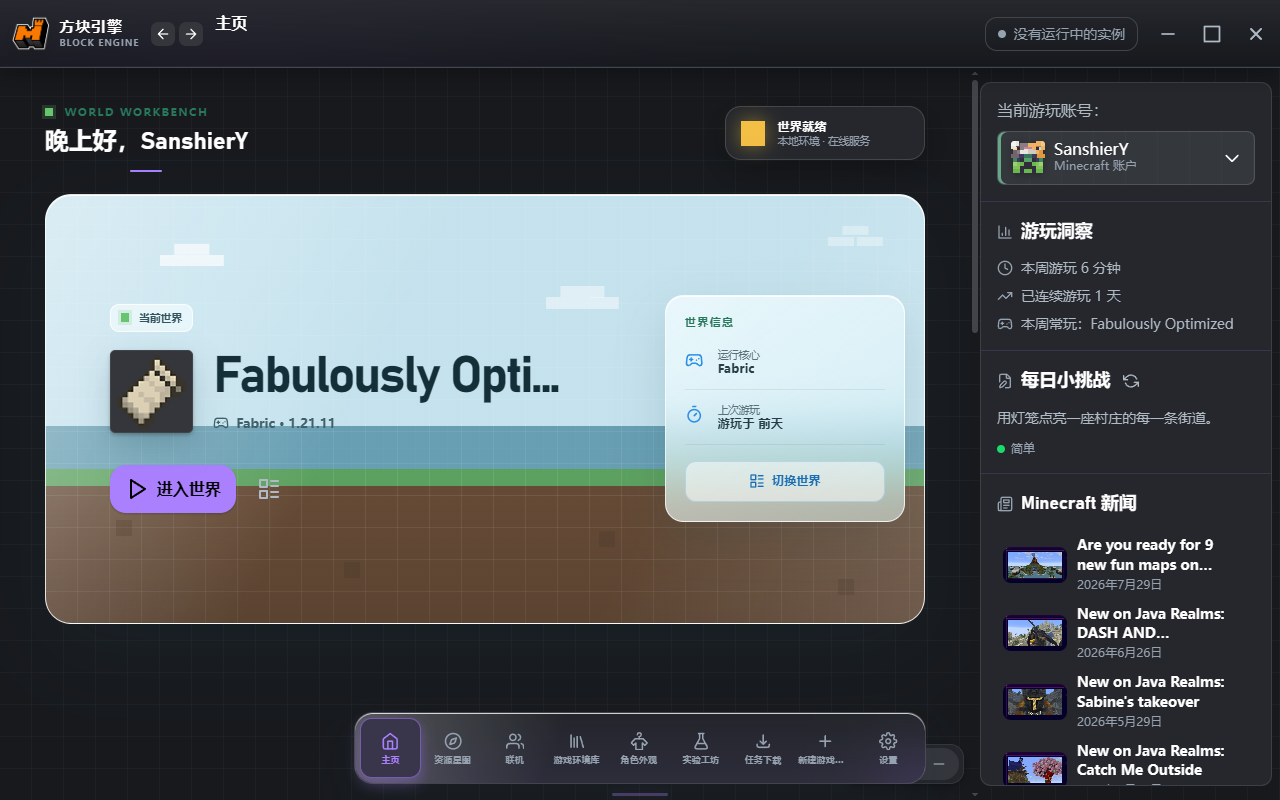Click the scrollbar's up arrow
Viewport: 1280px width, 800px height.
pos(975,74)
